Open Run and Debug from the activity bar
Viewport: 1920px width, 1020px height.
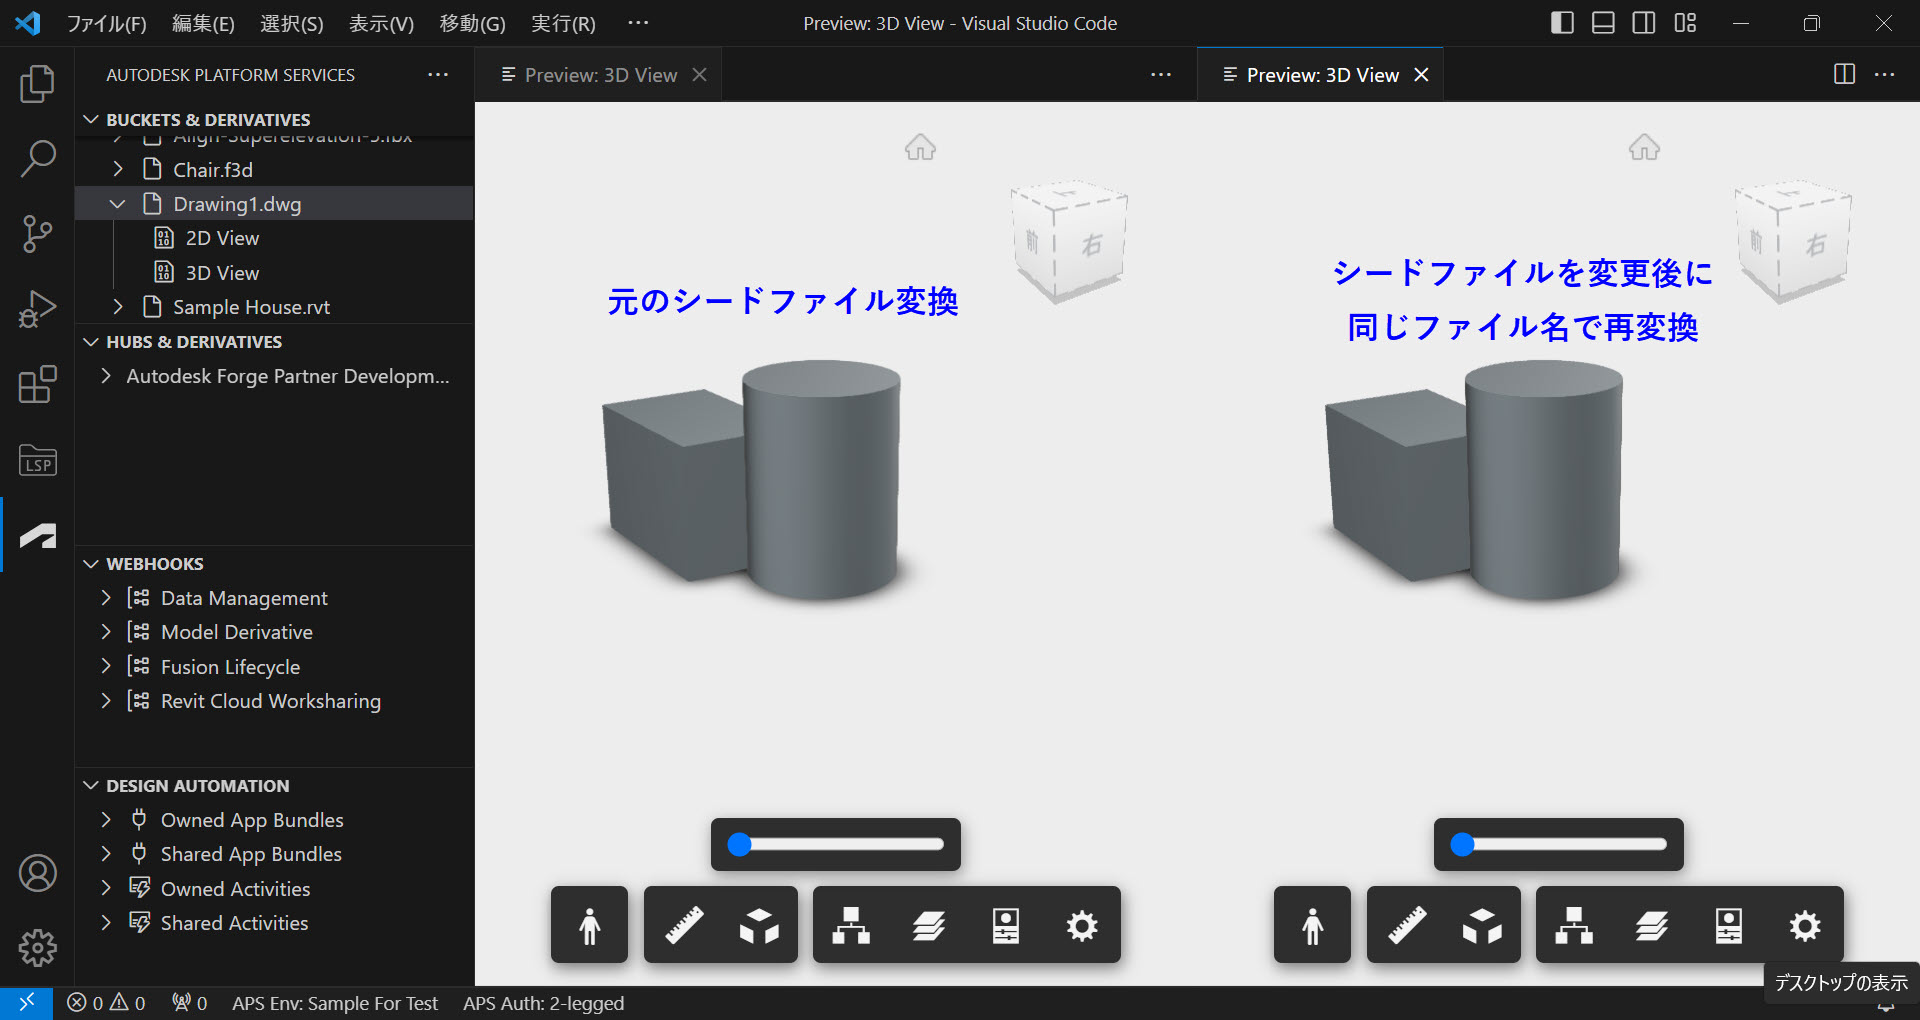(37, 309)
